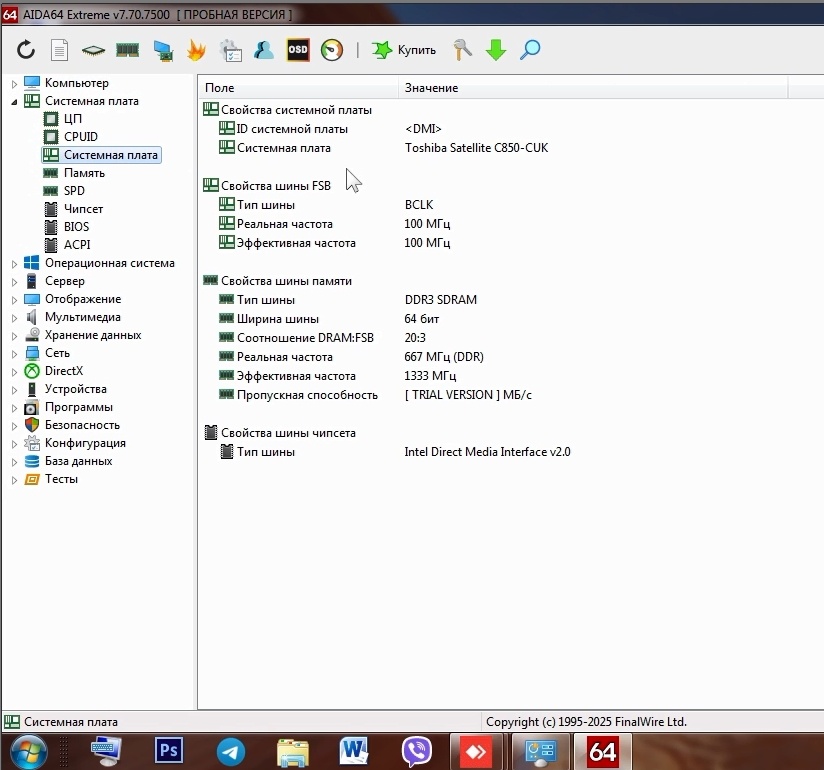The width and height of the screenshot is (824, 770).
Task: Open Viber from the taskbar
Action: coord(417,752)
